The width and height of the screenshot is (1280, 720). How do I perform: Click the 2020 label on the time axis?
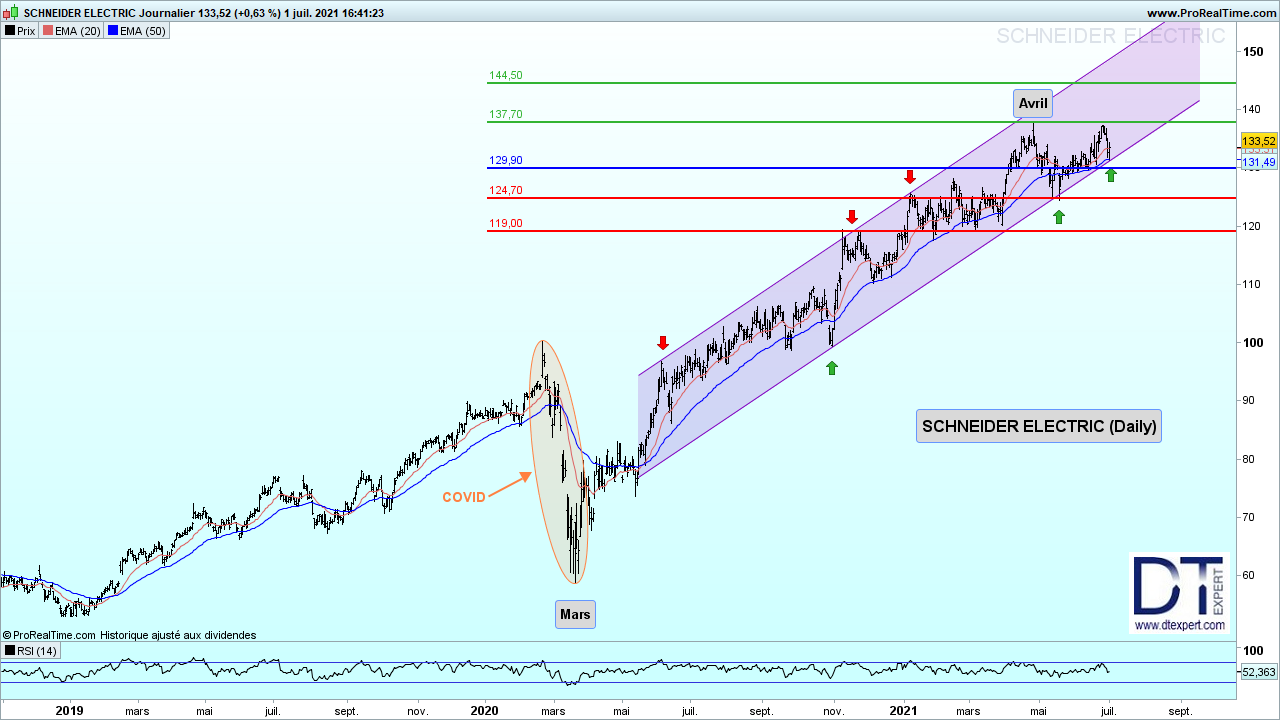[x=484, y=711]
